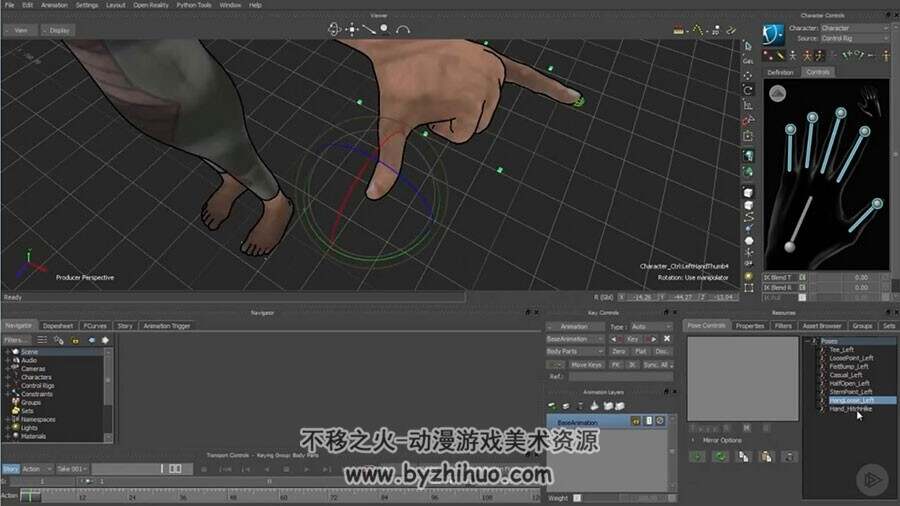Image resolution: width=900 pixels, height=506 pixels.
Task: Toggle solo on BaseAnimation layer
Action: pyautogui.click(x=649, y=421)
